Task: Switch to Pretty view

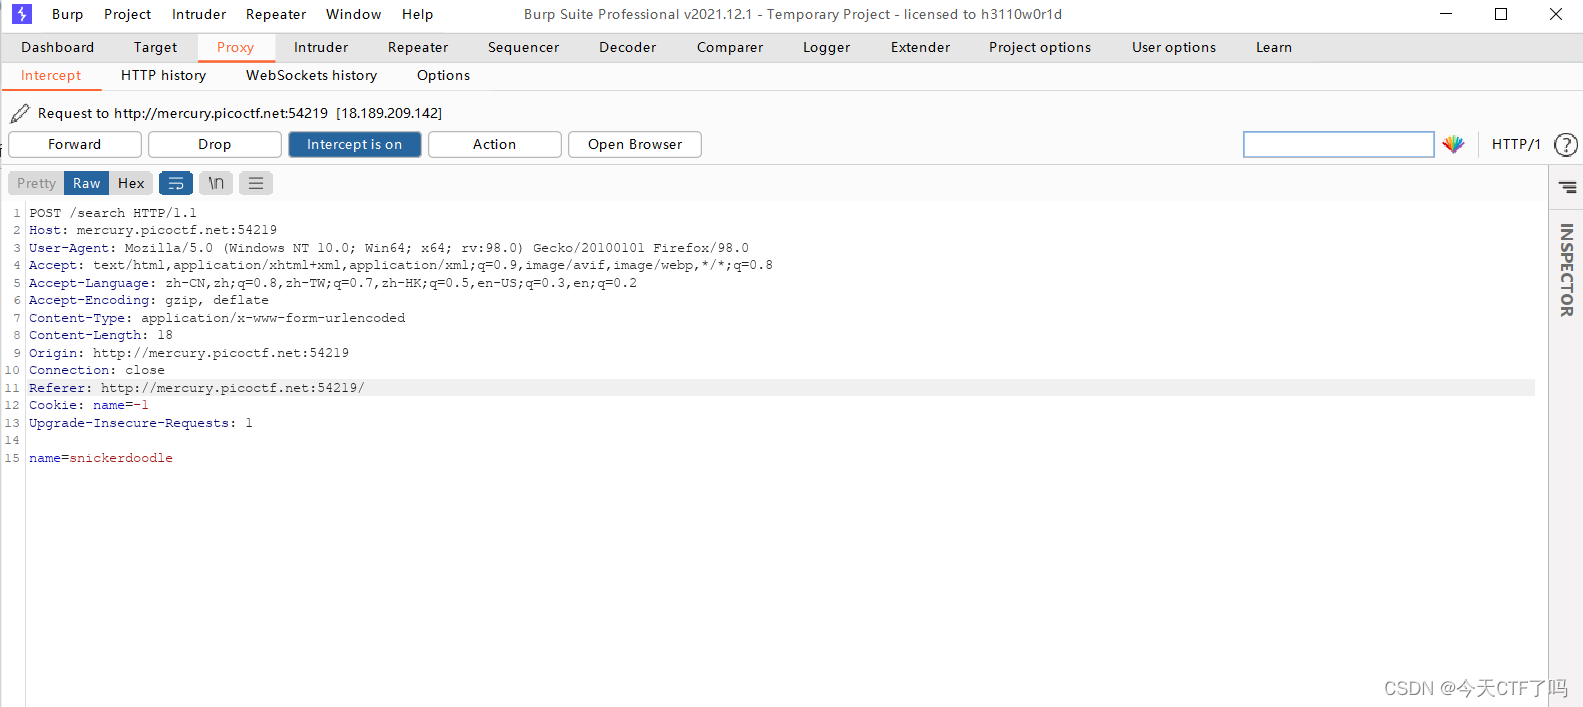Action: tap(36, 183)
